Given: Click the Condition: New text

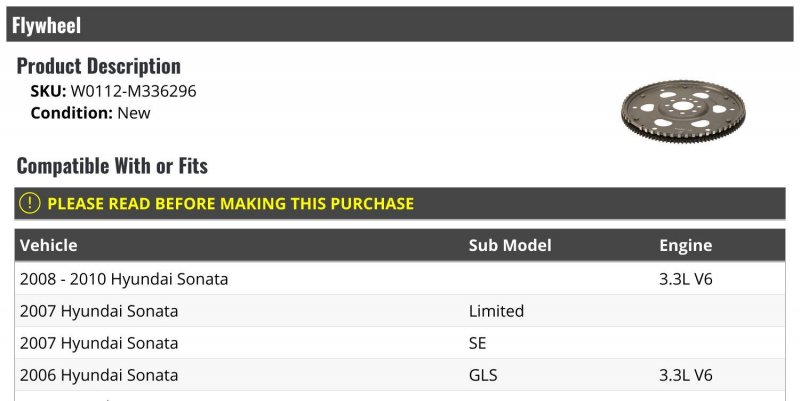Looking at the screenshot, I should [90, 113].
